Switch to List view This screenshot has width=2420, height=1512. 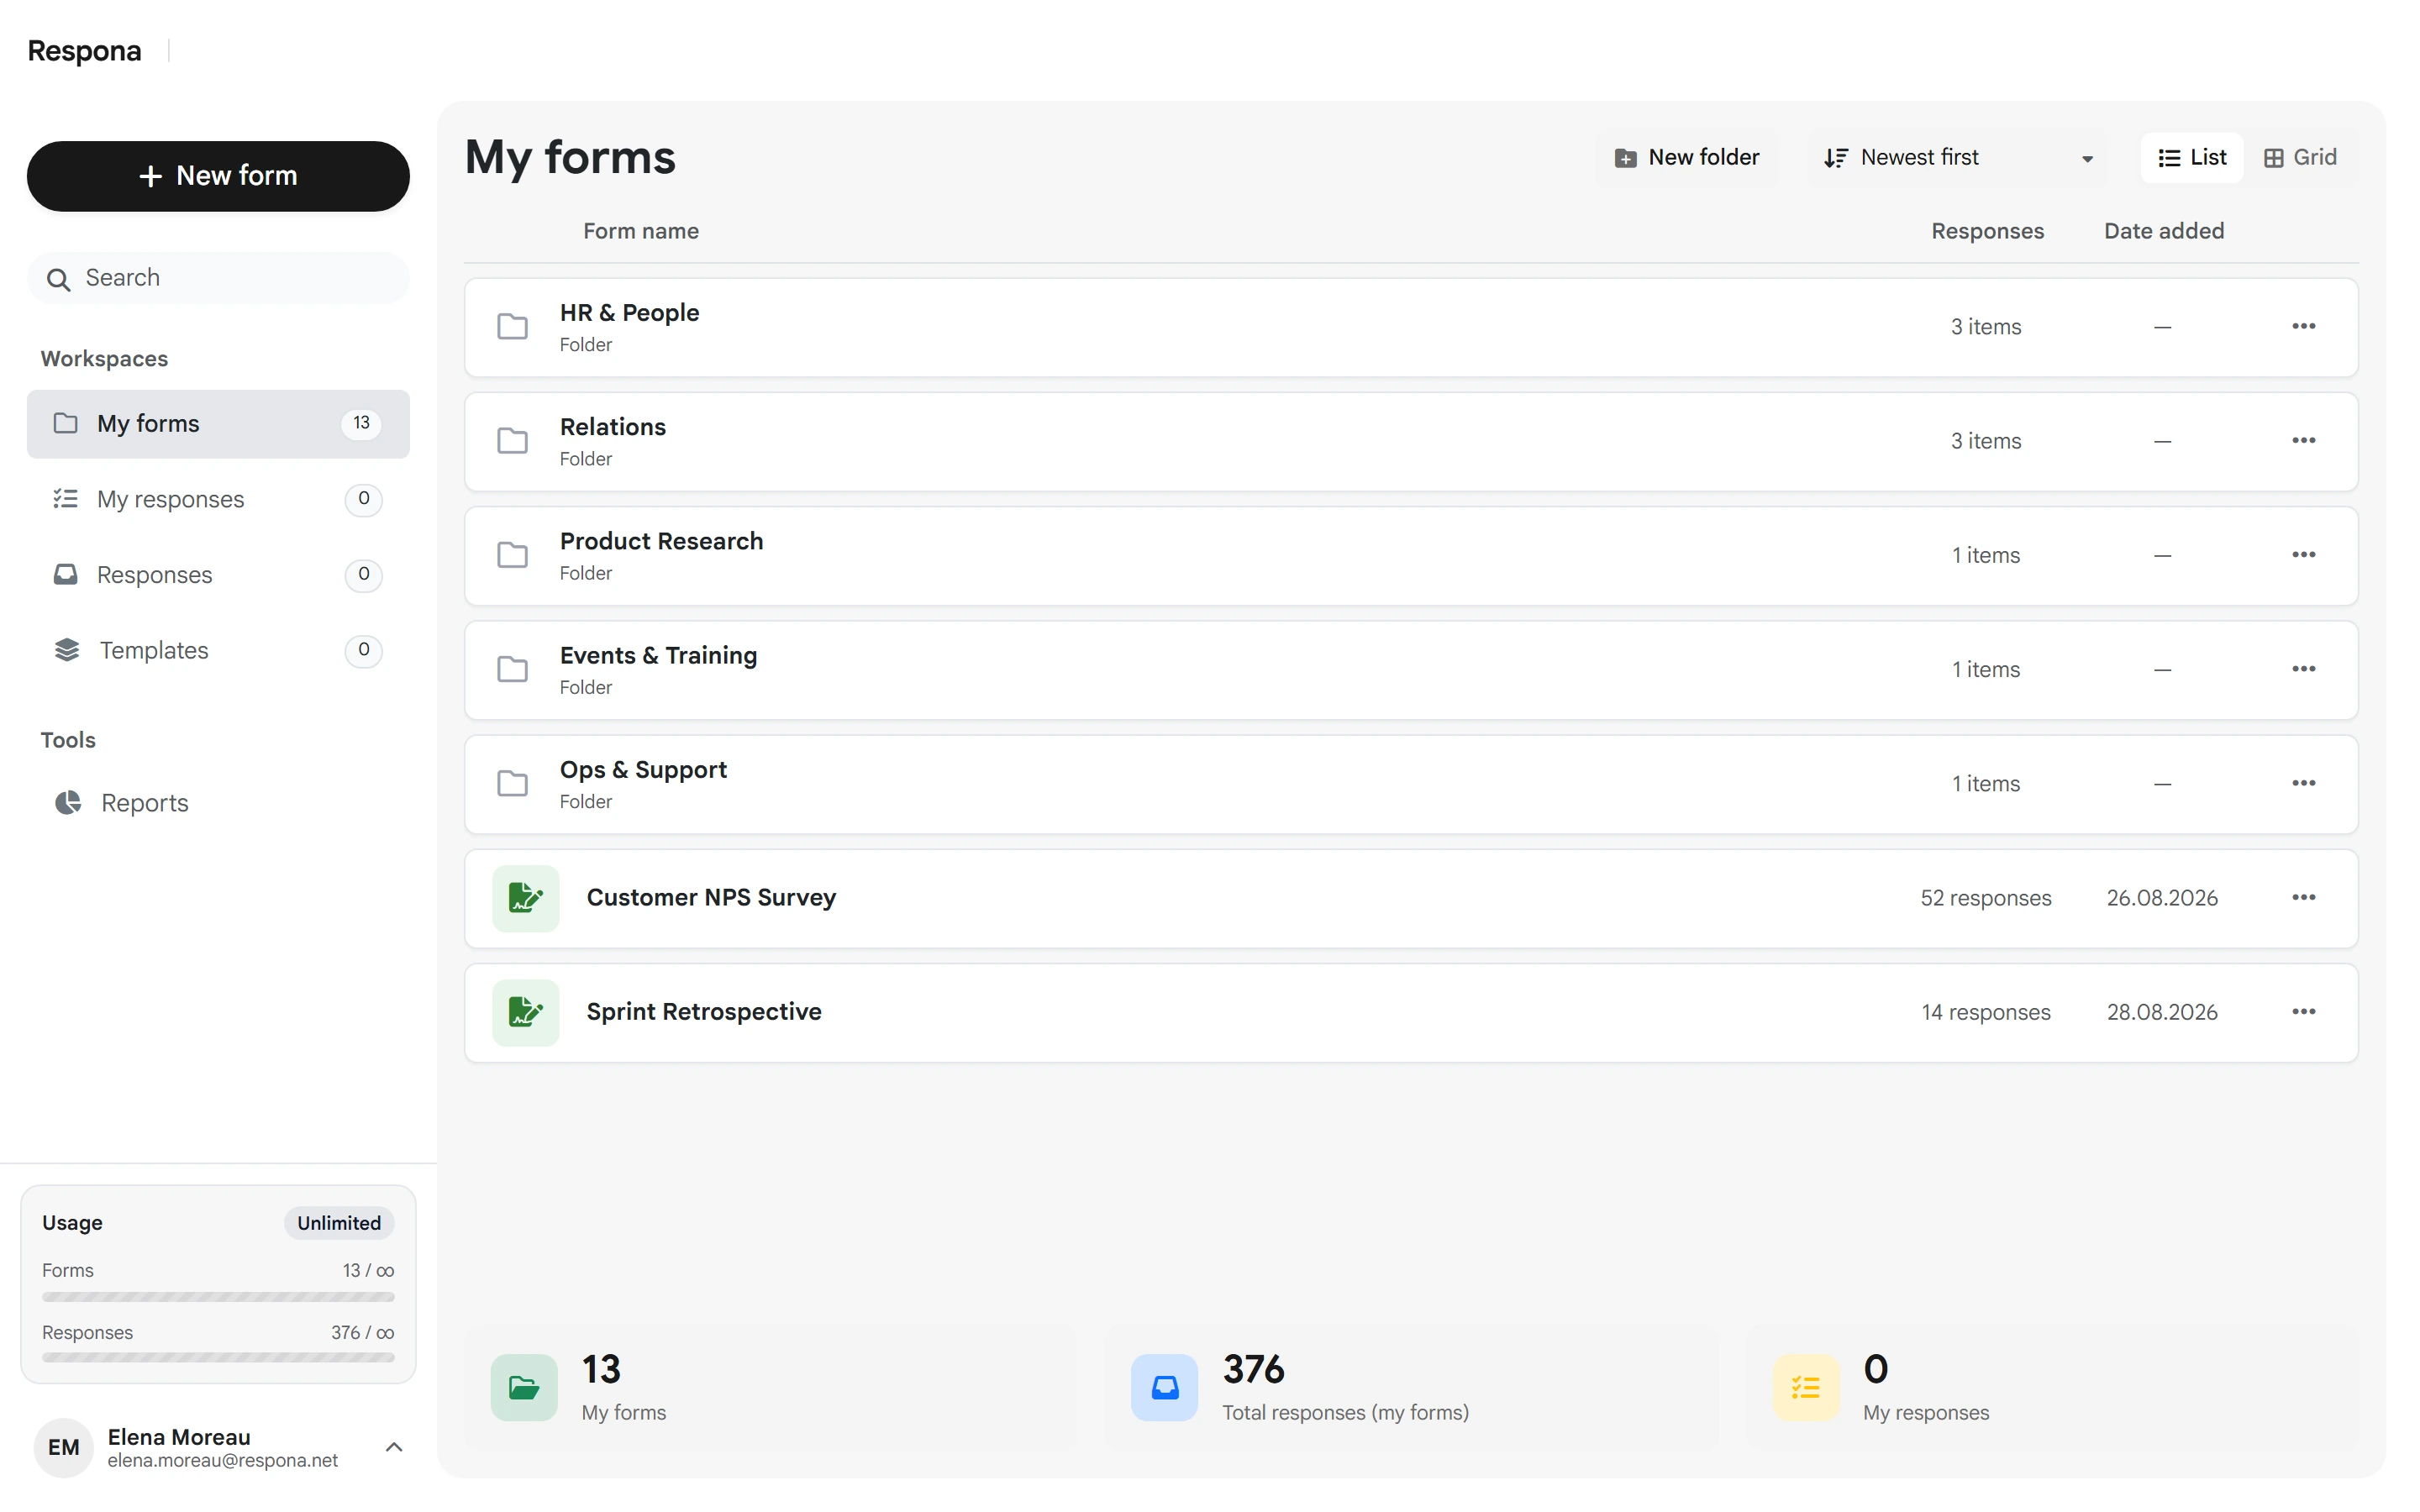pos(2191,157)
